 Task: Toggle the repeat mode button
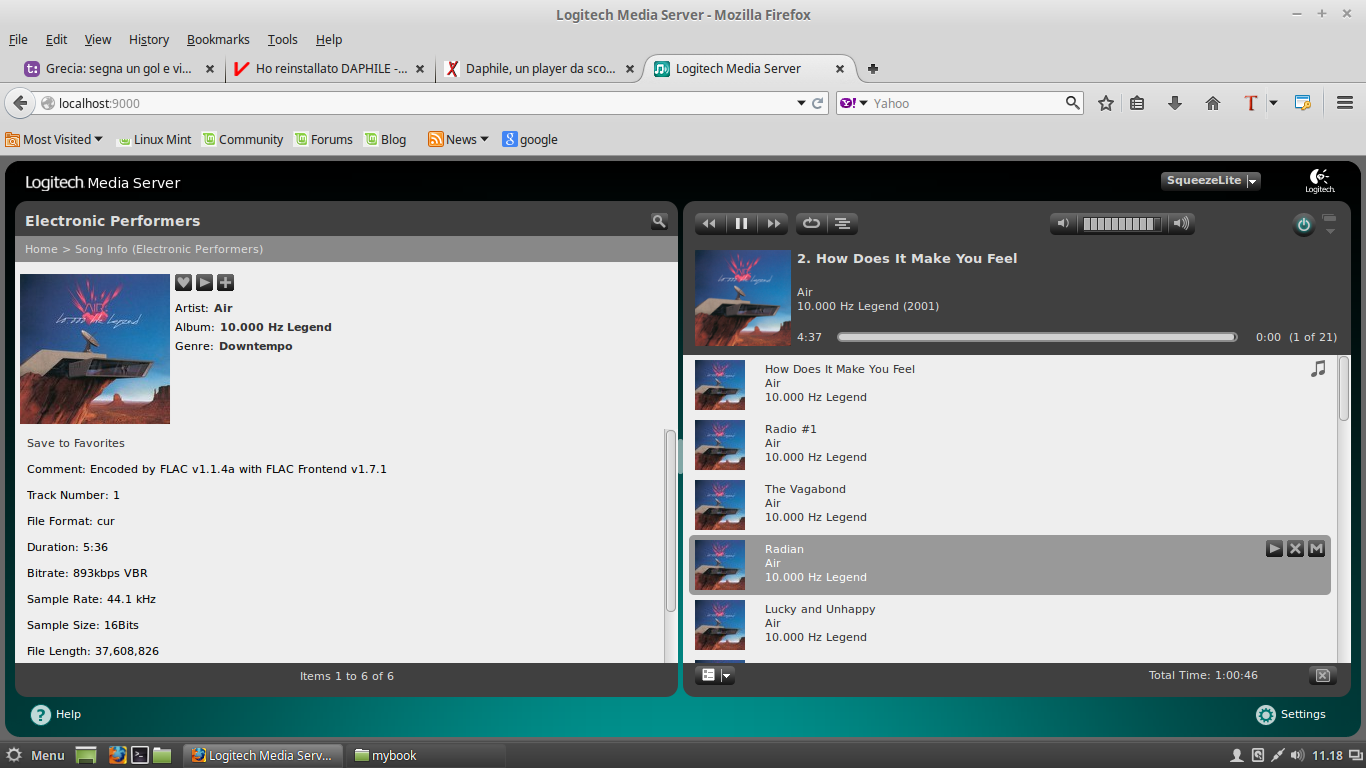pyautogui.click(x=811, y=224)
